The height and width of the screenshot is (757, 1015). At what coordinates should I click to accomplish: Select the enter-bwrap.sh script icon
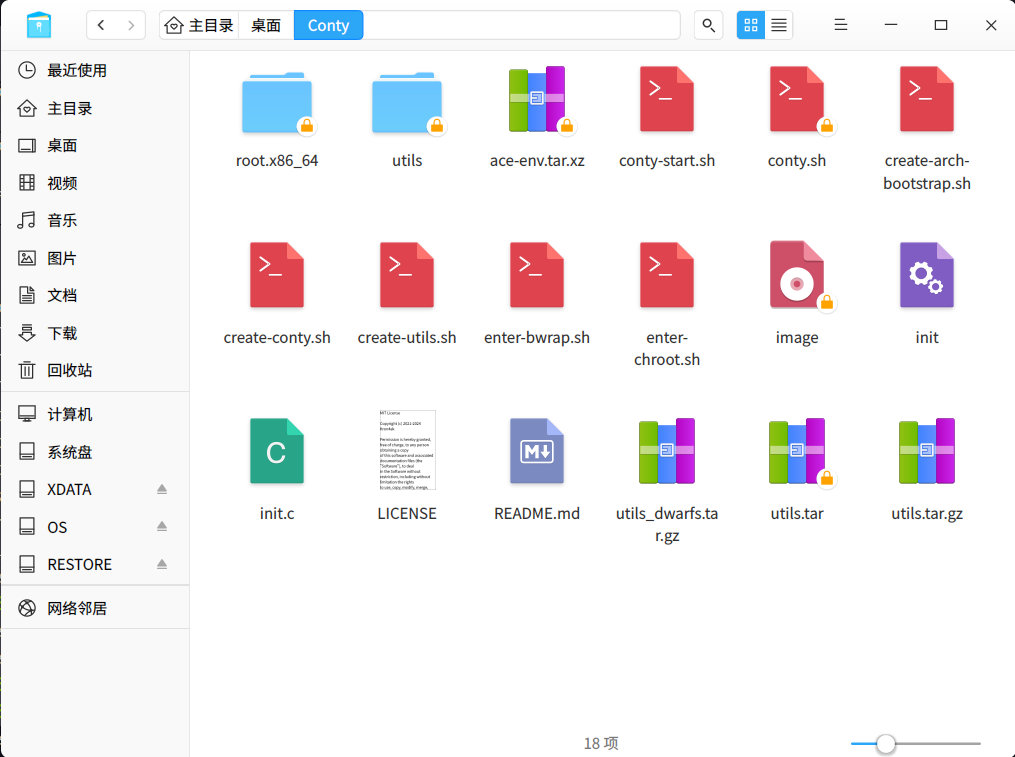[537, 275]
